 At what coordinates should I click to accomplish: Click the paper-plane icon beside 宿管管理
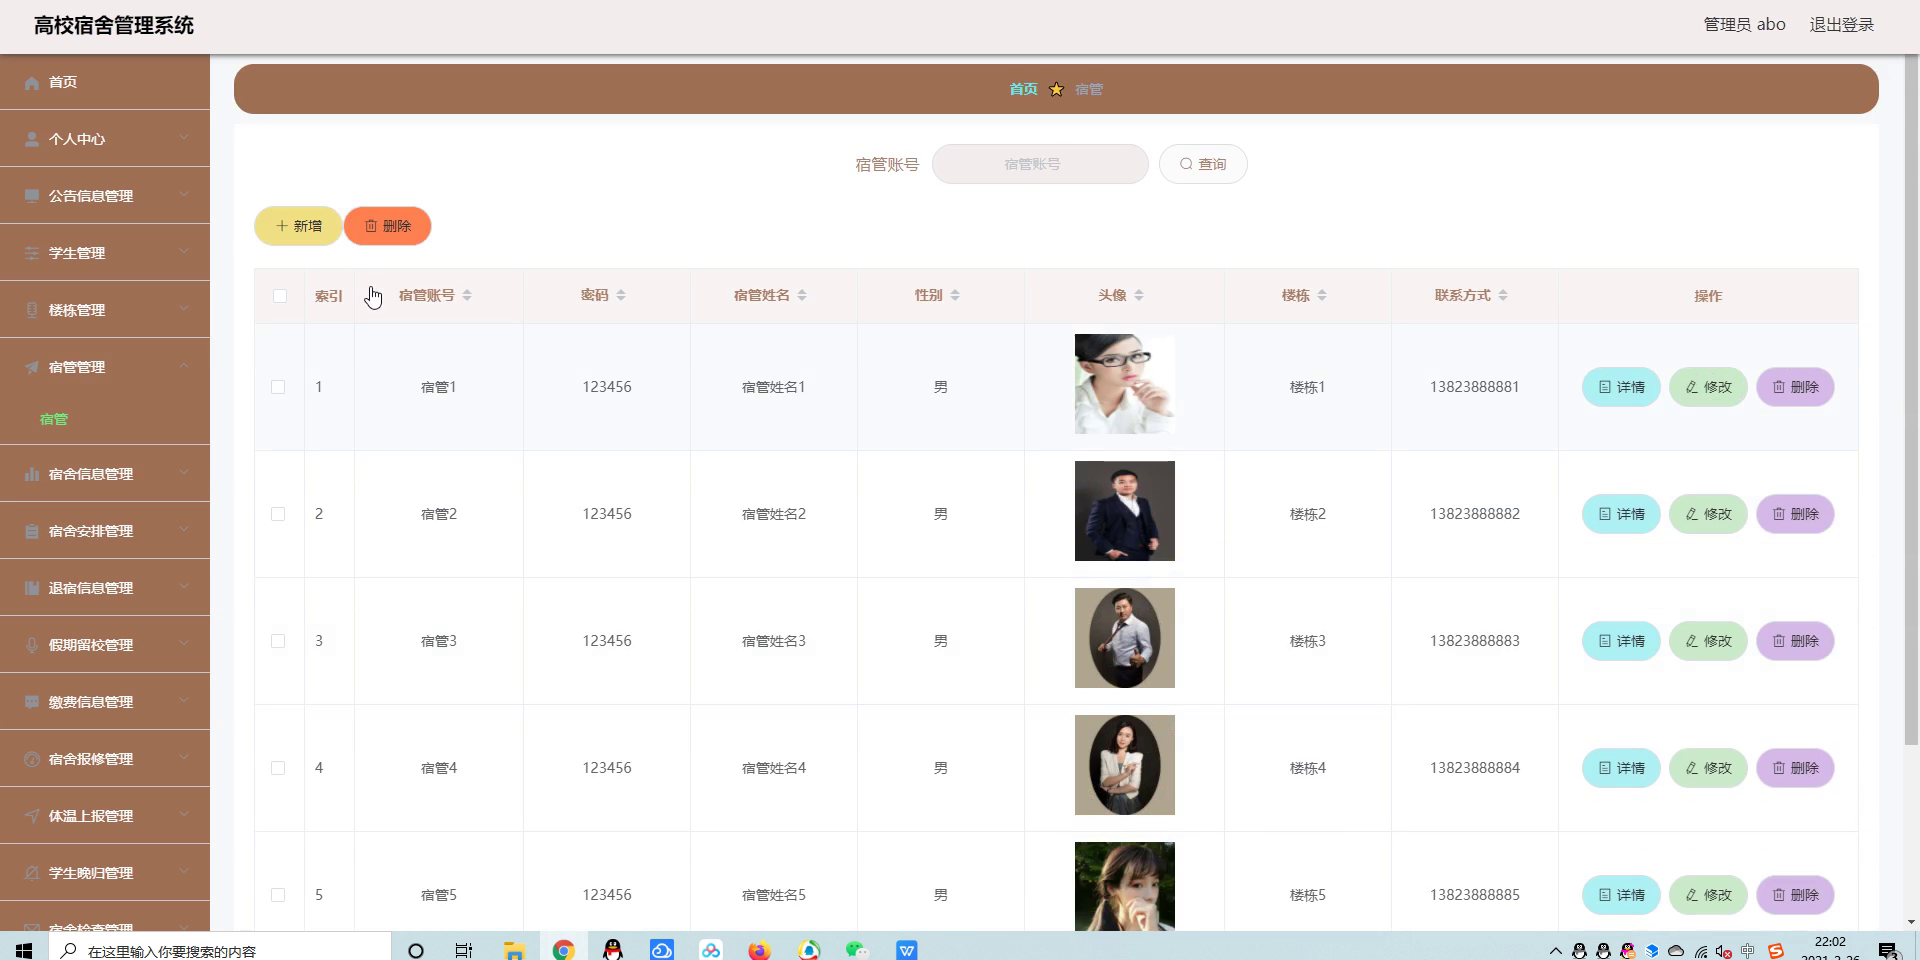point(32,368)
